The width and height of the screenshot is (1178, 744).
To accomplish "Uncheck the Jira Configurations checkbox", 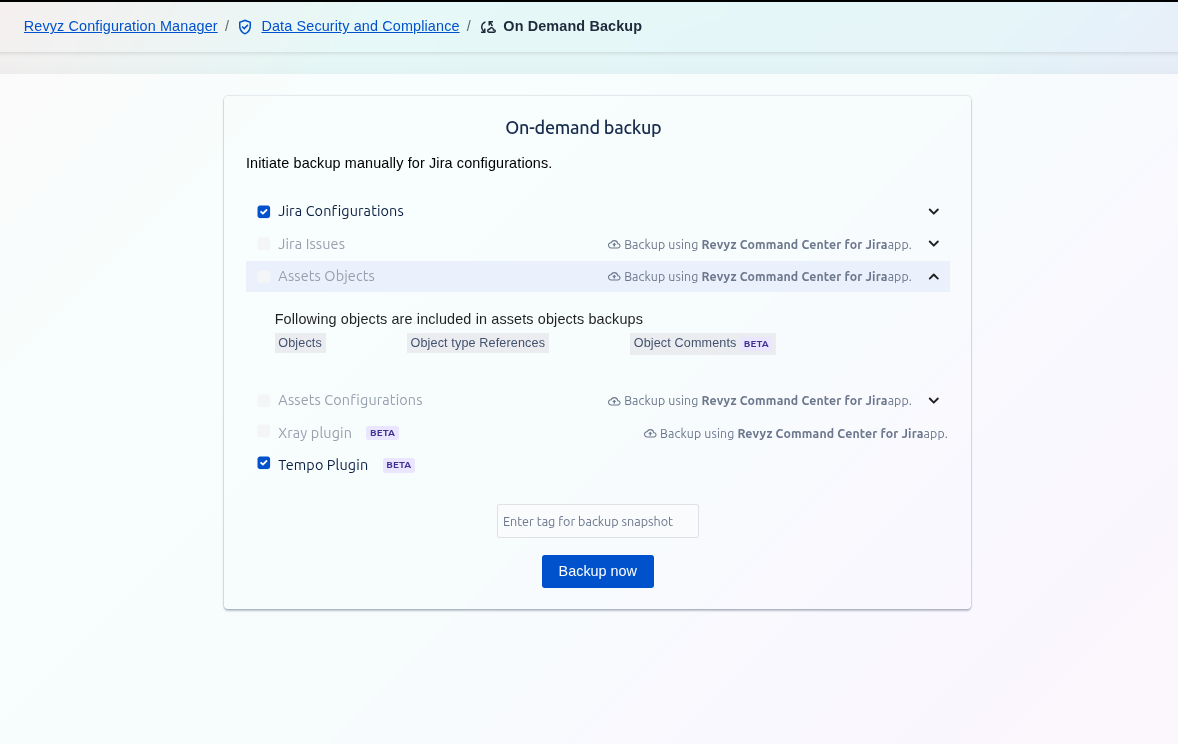I will click(264, 212).
